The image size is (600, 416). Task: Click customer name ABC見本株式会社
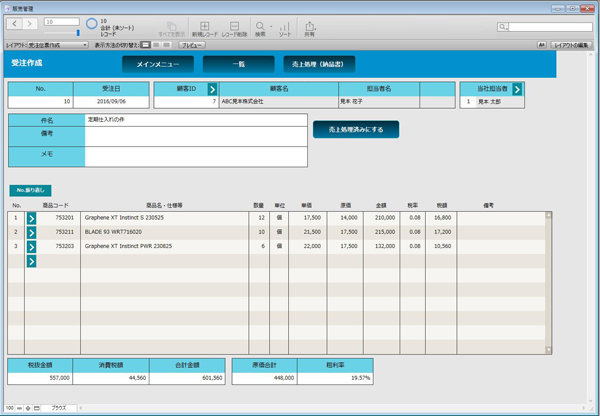pos(242,101)
